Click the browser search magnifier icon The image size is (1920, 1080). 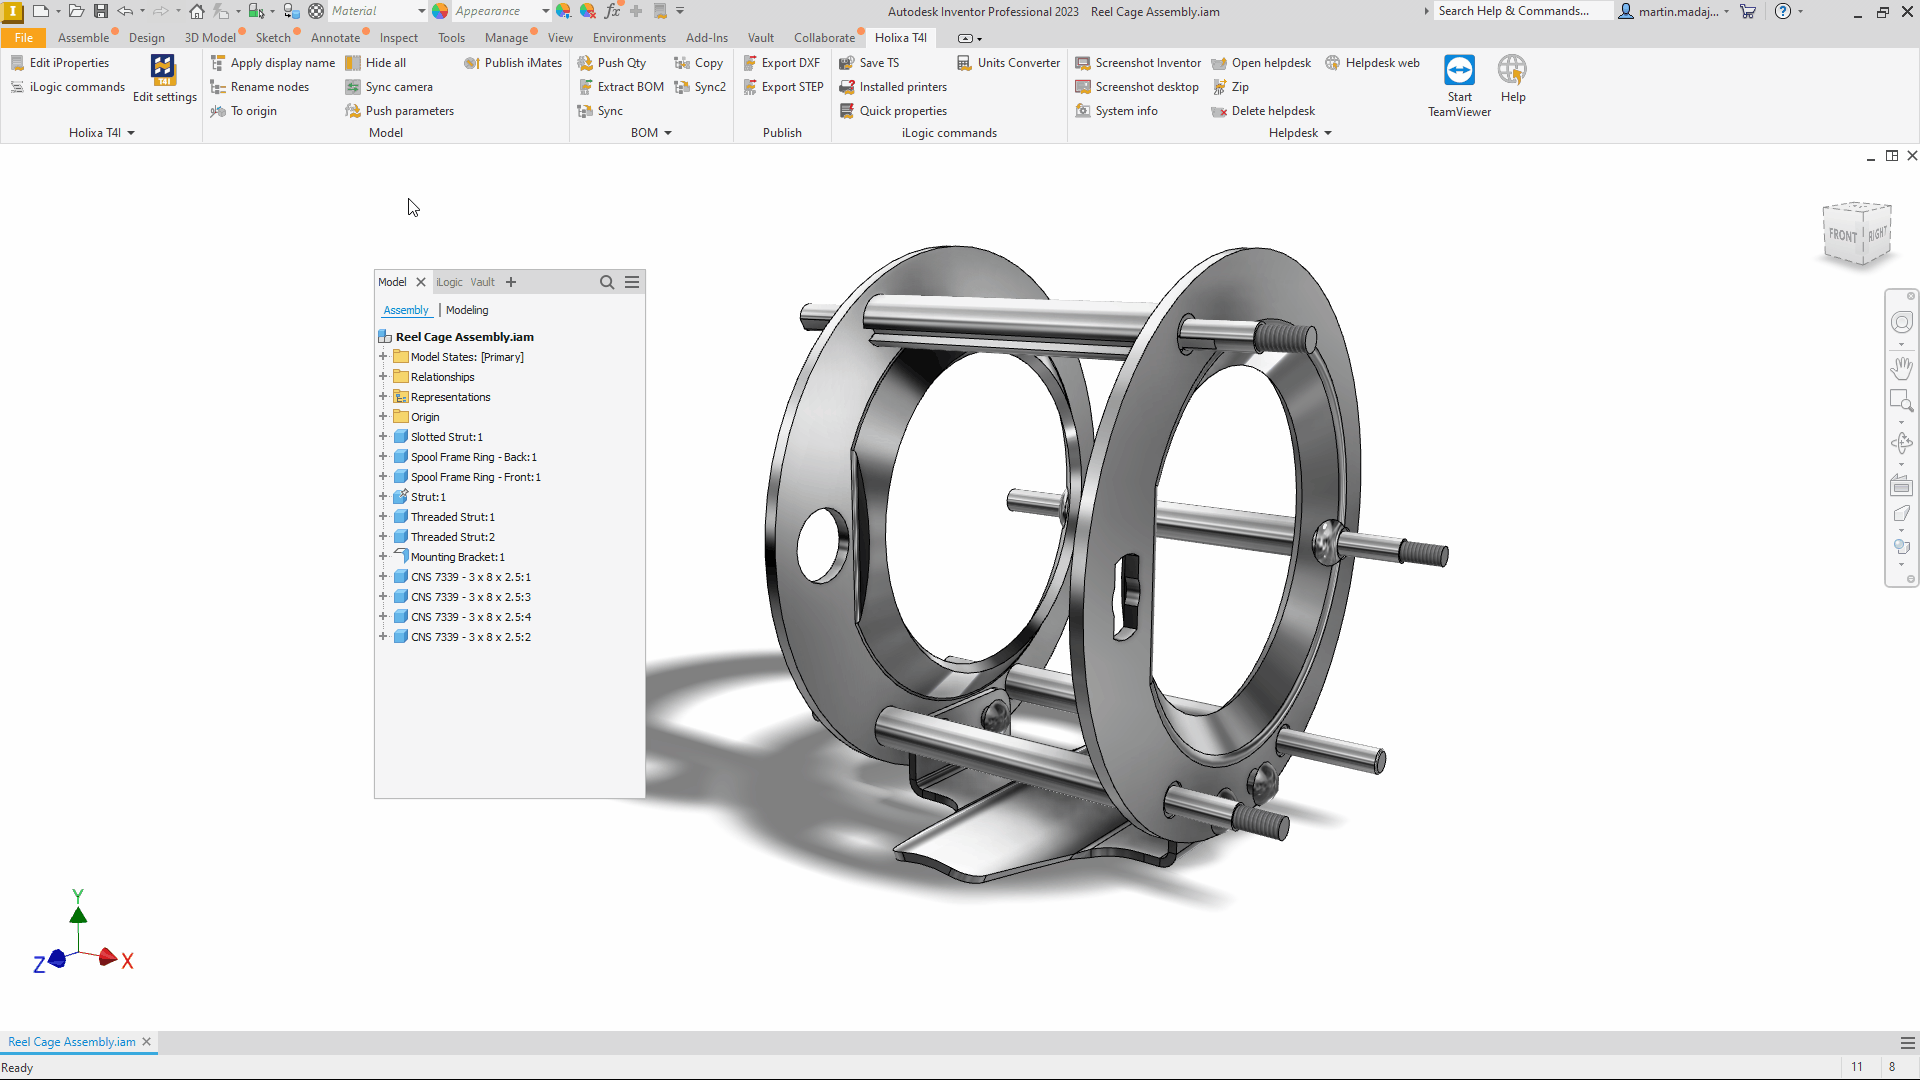pyautogui.click(x=607, y=282)
